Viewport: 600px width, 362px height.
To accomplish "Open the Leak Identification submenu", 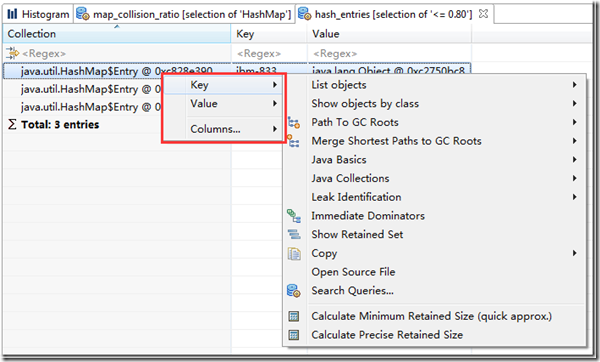I will click(434, 197).
